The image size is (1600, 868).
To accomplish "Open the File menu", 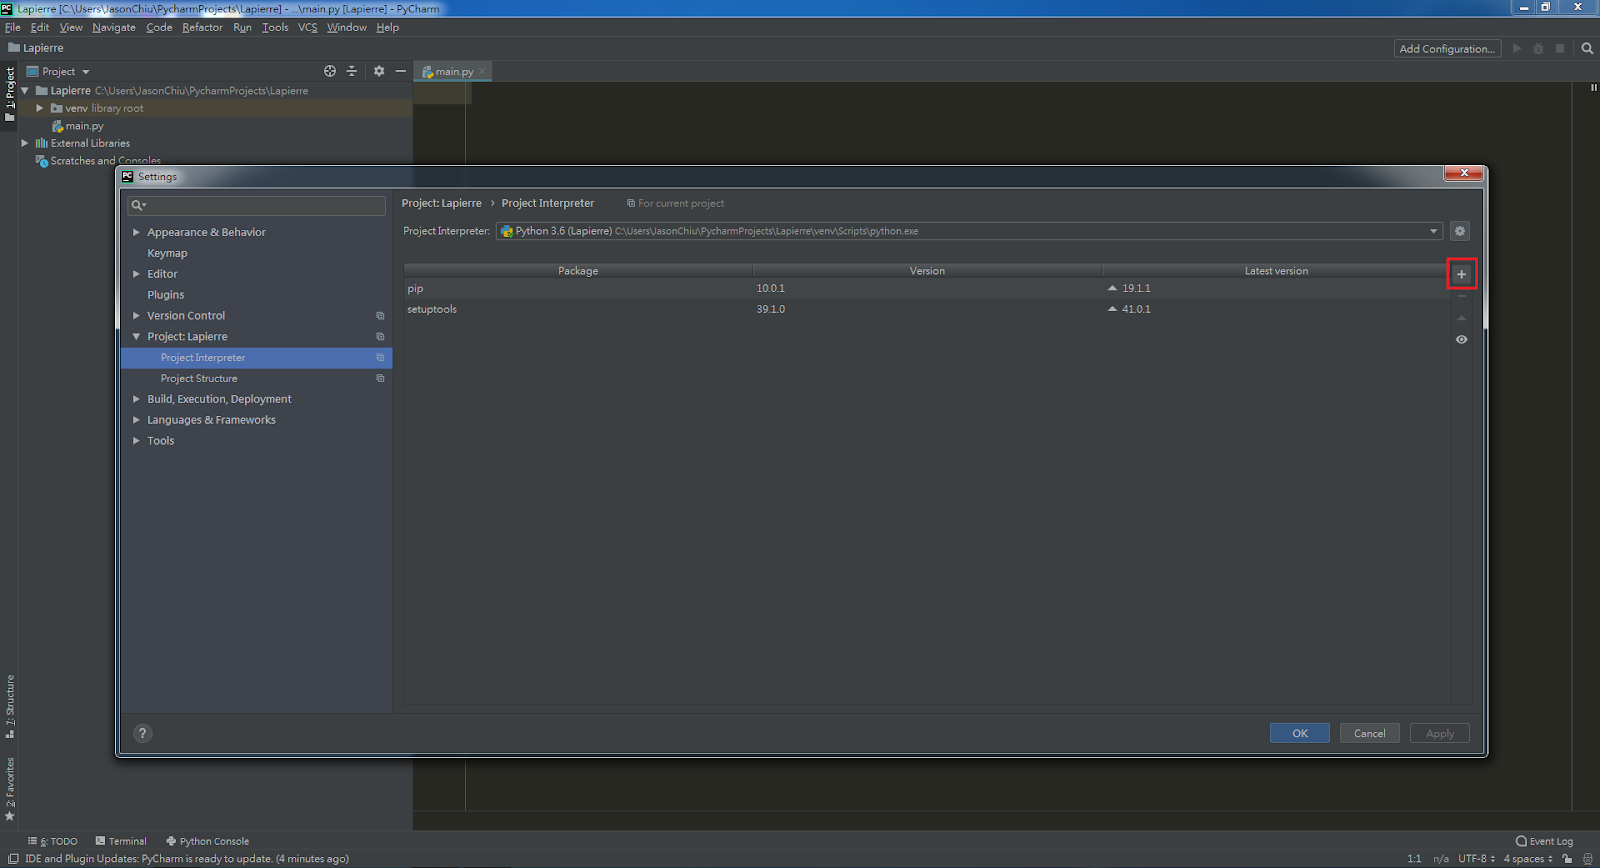I will tap(13, 27).
